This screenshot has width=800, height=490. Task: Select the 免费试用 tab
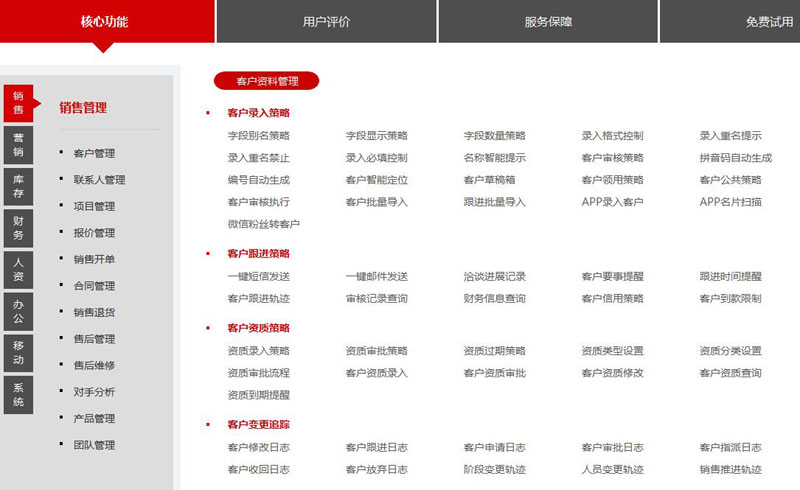pyautogui.click(x=768, y=21)
